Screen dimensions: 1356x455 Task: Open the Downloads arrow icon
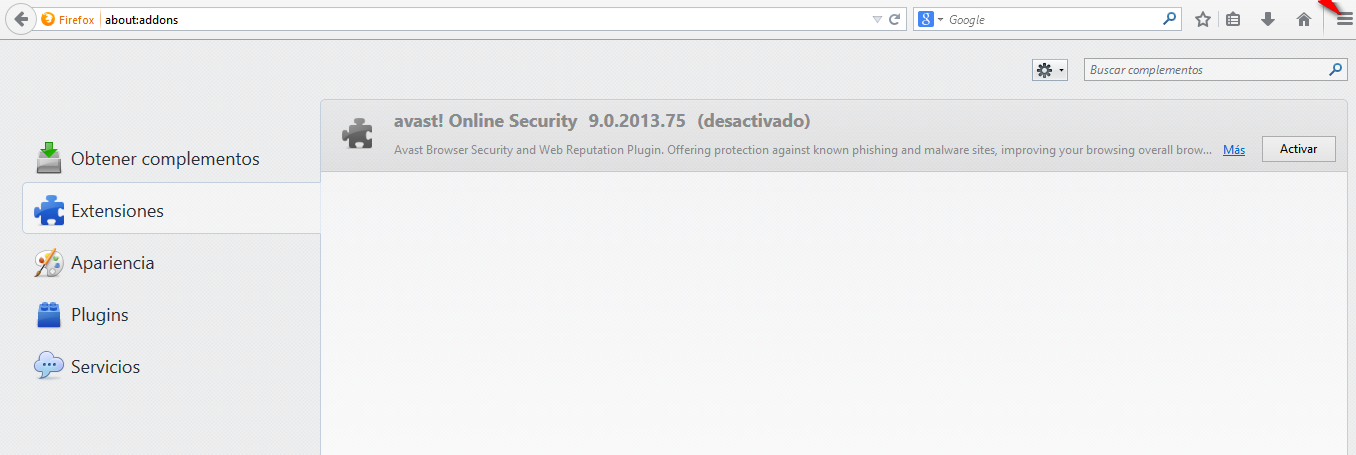tap(1268, 19)
